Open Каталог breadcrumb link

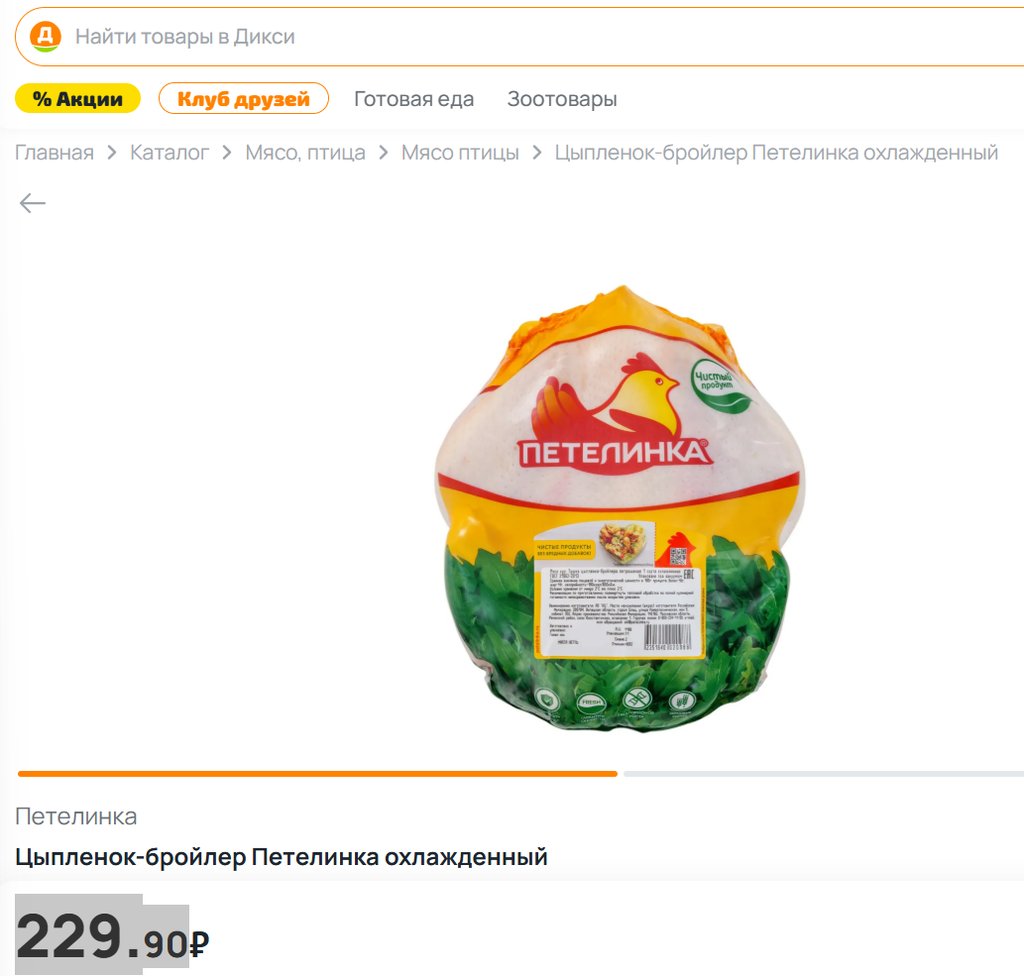[x=169, y=153]
